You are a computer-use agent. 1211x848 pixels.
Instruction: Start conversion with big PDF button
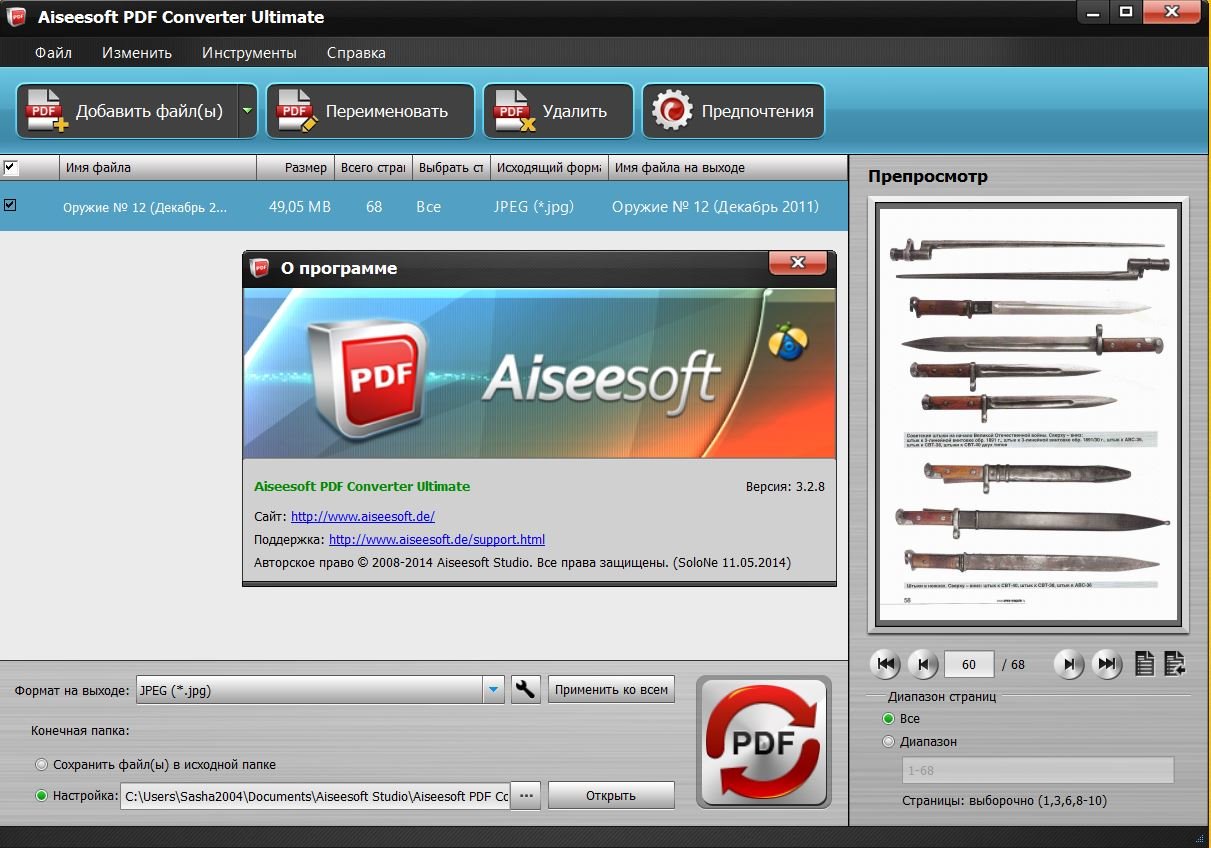(x=764, y=741)
